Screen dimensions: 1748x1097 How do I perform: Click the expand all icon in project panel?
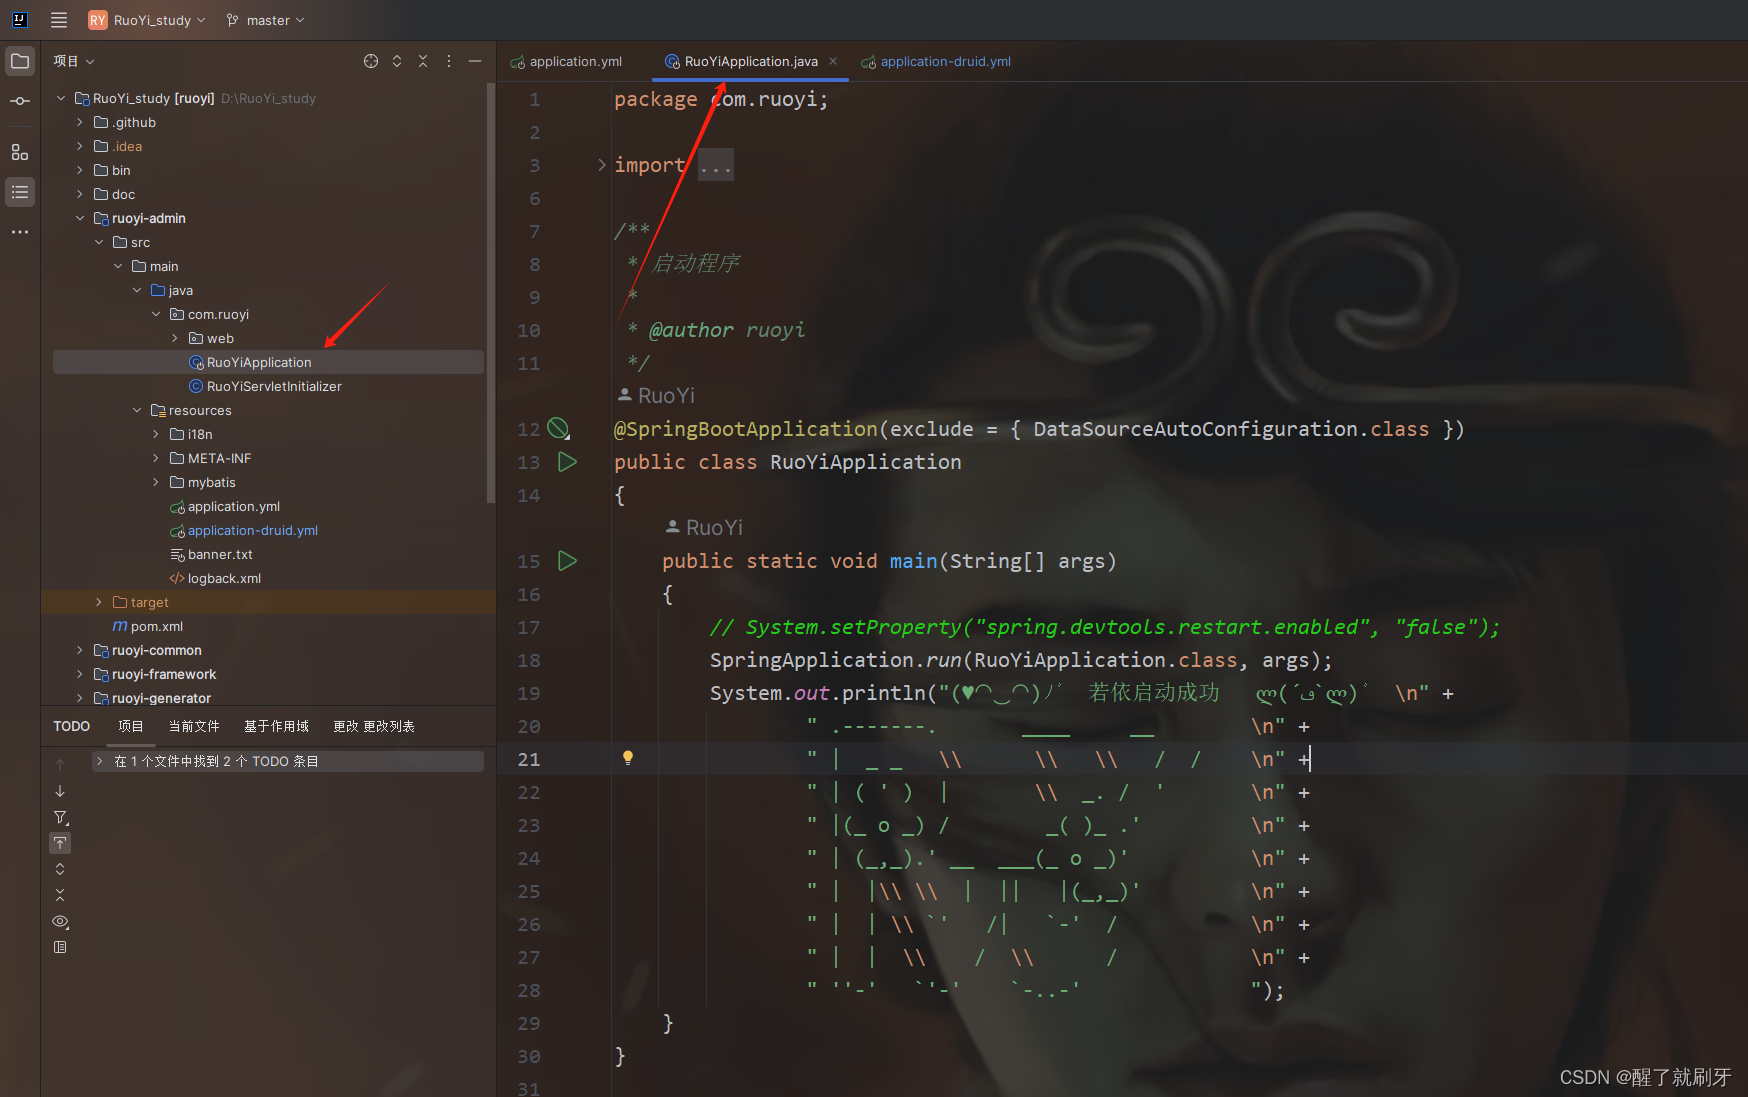click(x=397, y=61)
